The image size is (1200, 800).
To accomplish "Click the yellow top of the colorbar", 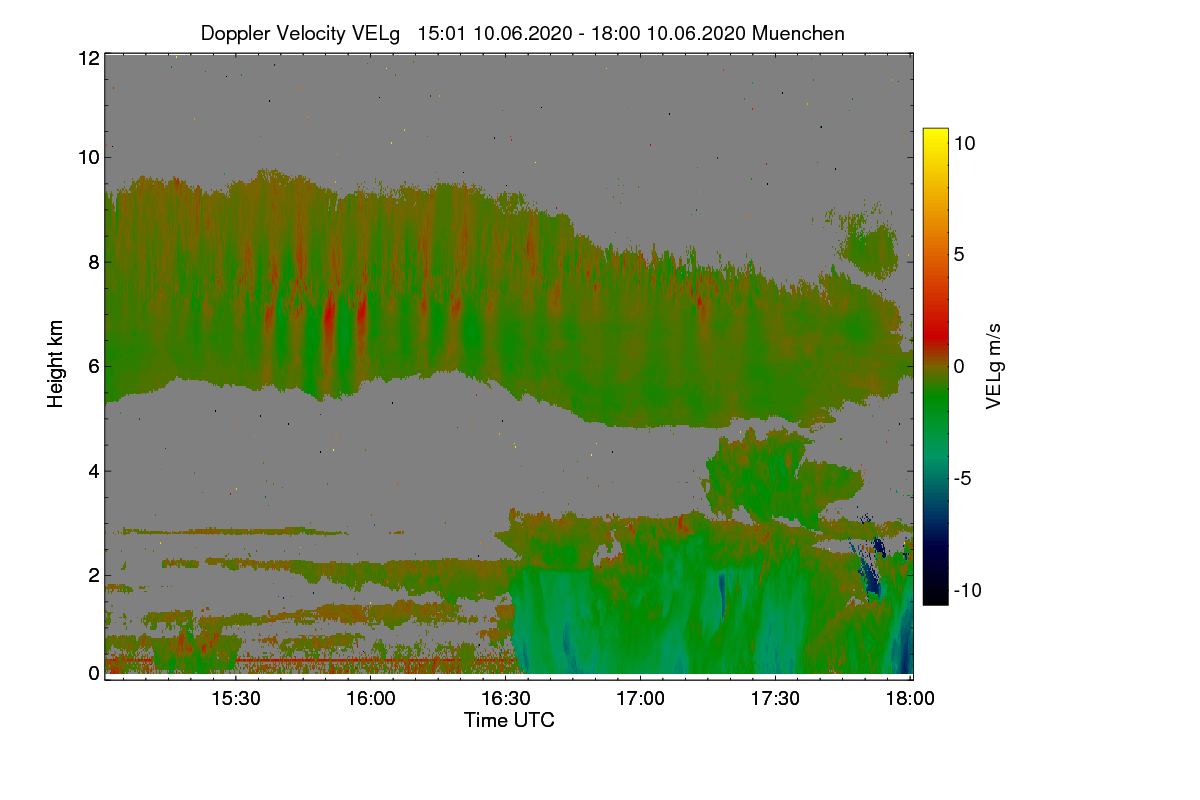I will pos(935,138).
